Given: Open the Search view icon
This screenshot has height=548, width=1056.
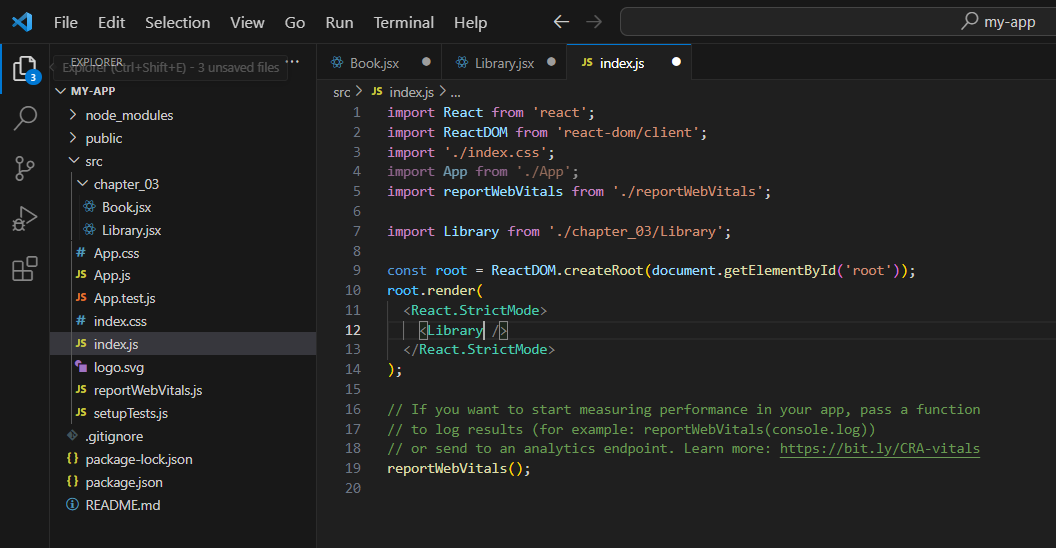Looking at the screenshot, I should [x=24, y=119].
